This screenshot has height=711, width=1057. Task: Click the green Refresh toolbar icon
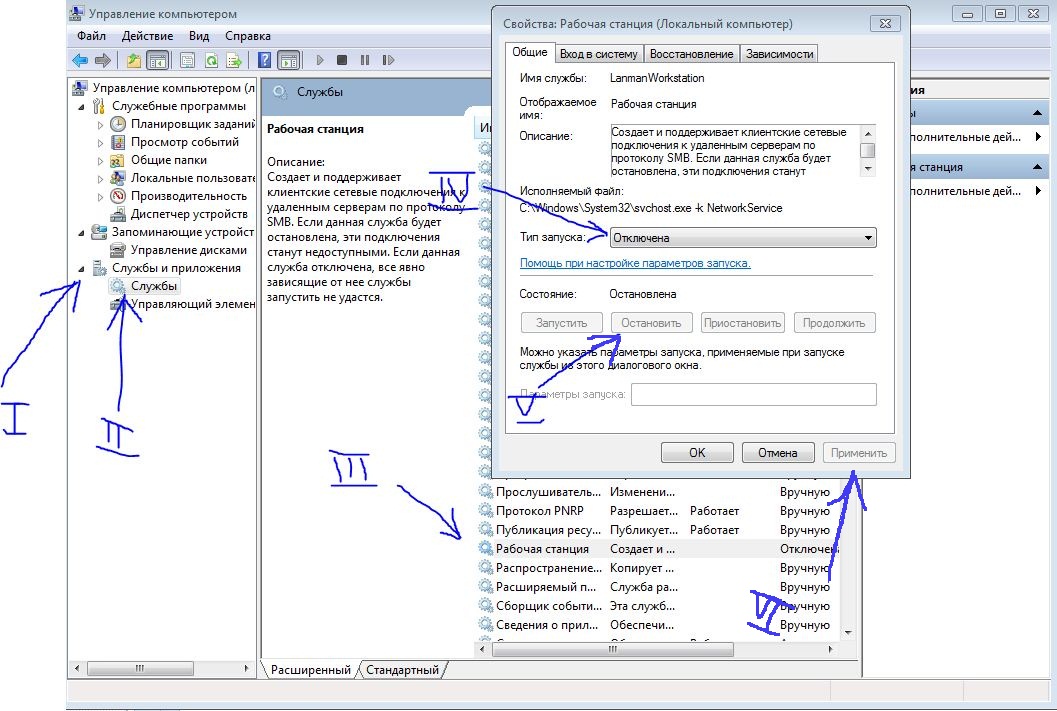[x=211, y=61]
